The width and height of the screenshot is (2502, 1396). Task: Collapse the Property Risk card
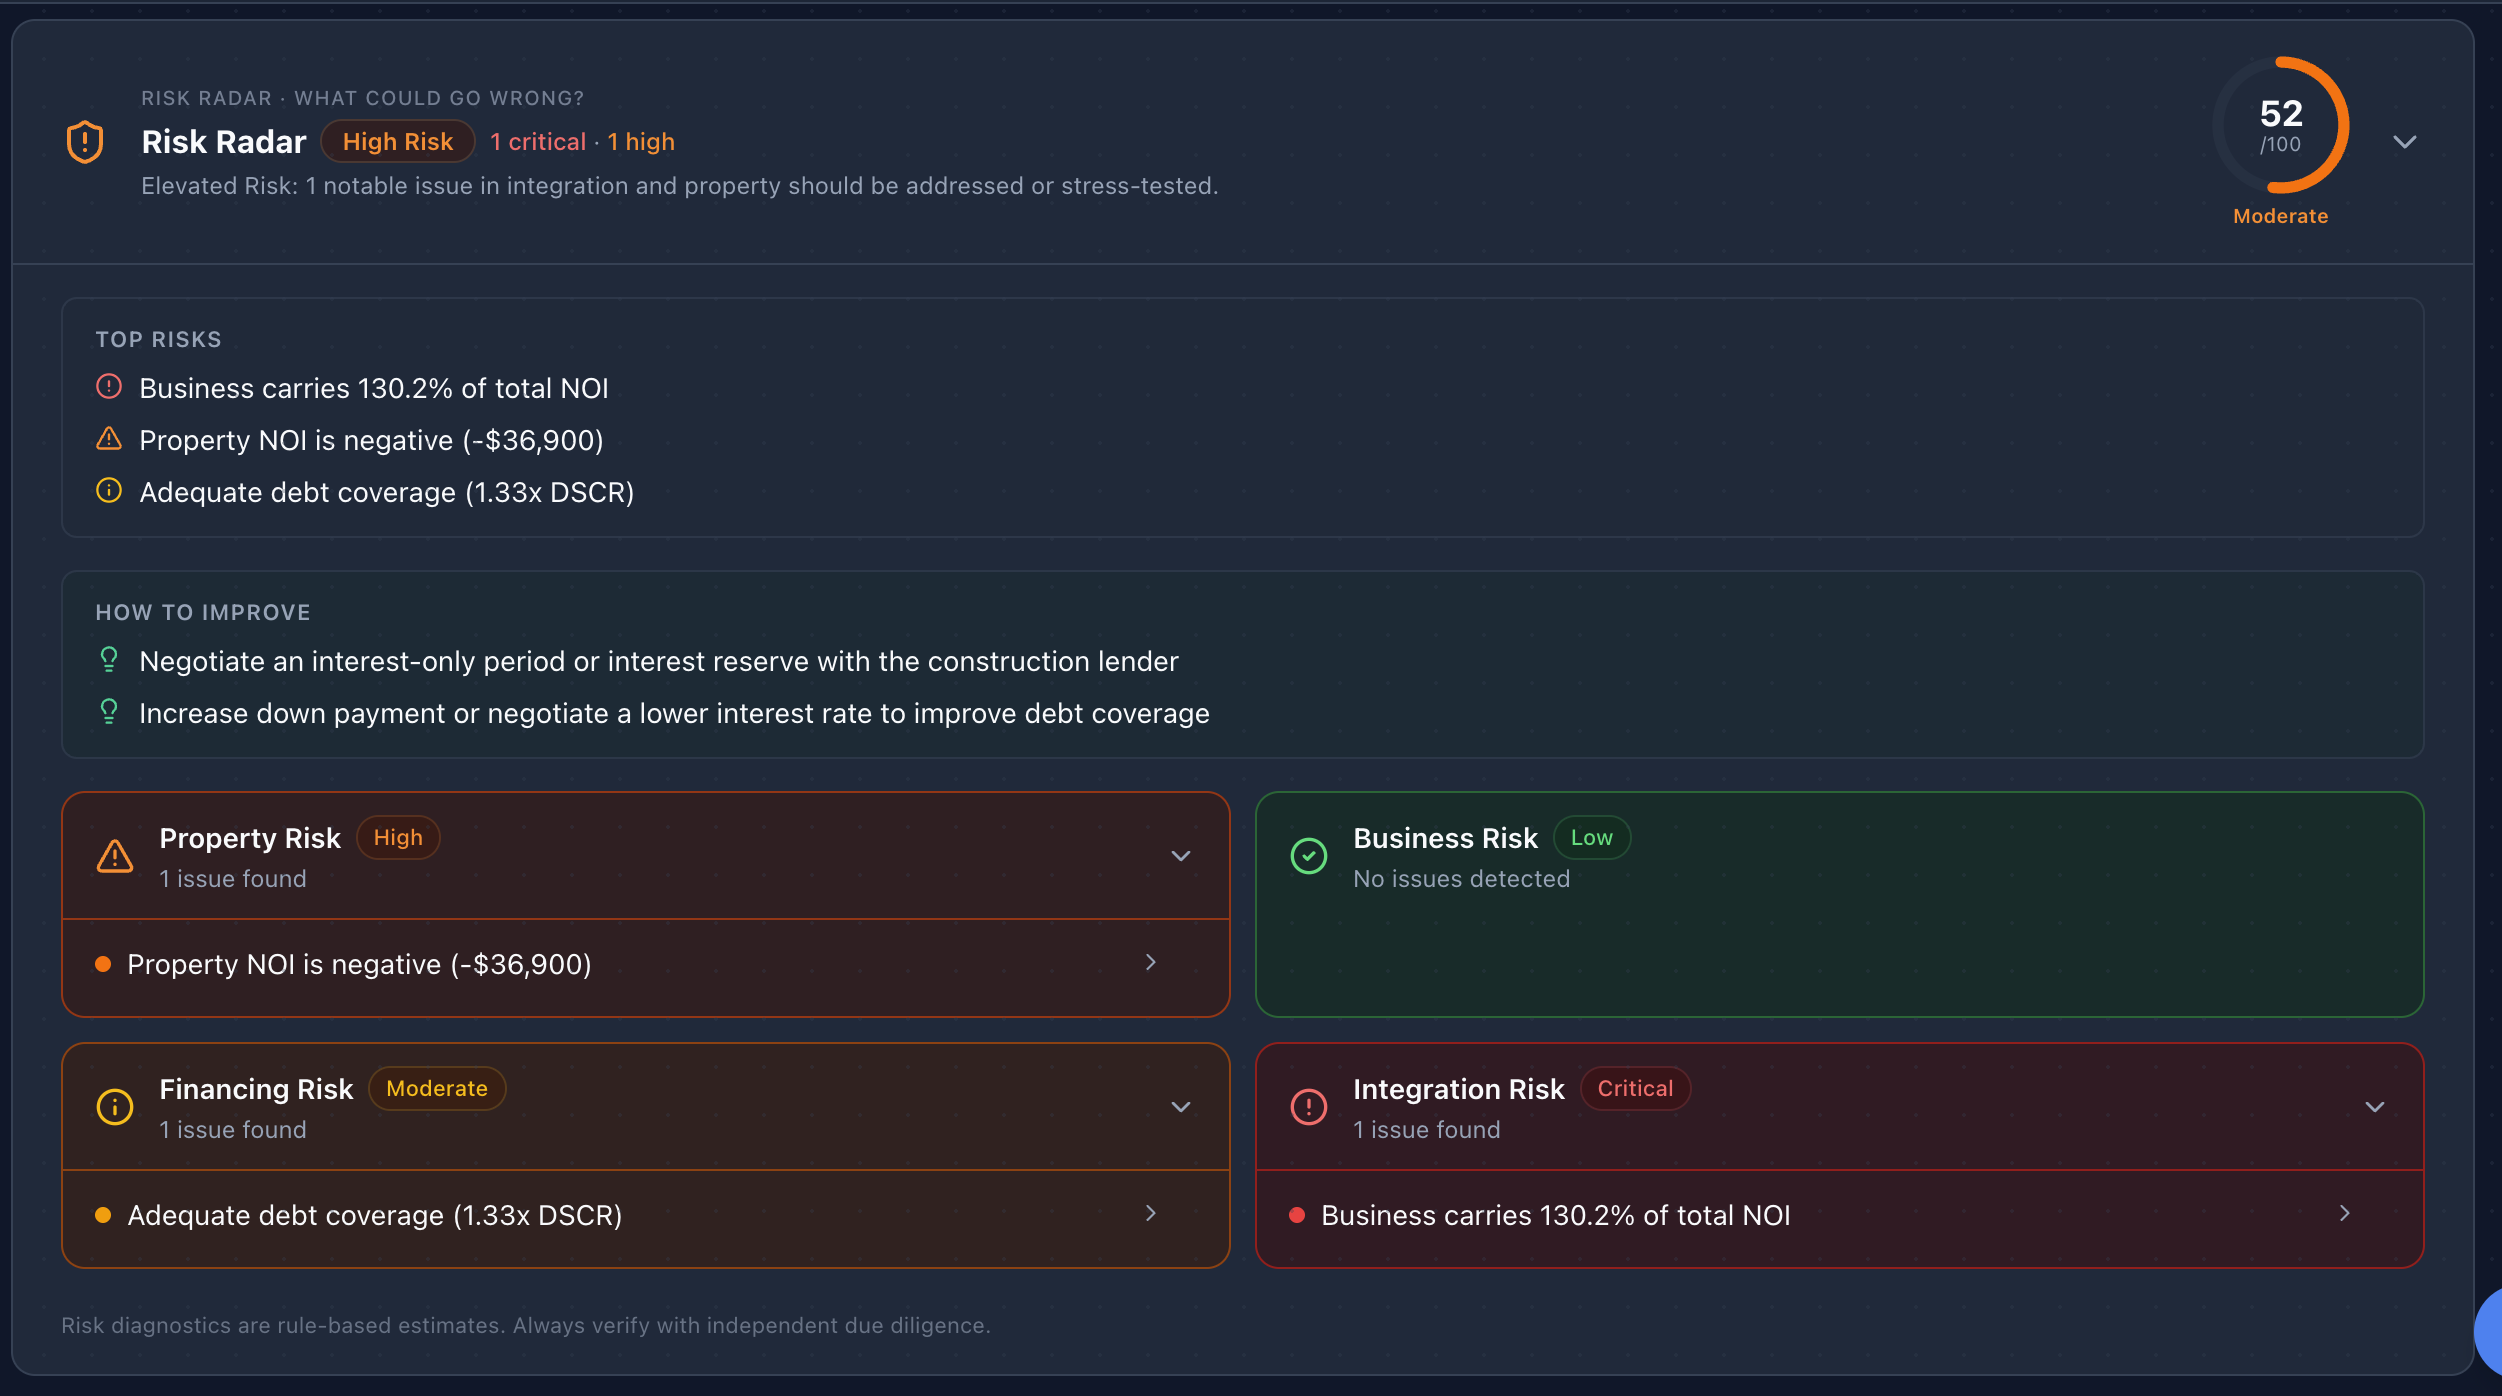click(1181, 856)
